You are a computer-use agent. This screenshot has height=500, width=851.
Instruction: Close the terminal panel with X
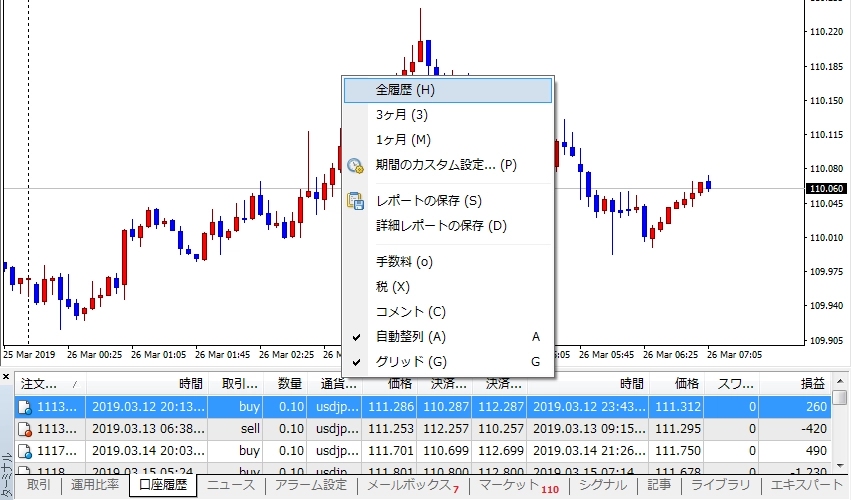click(x=6, y=376)
